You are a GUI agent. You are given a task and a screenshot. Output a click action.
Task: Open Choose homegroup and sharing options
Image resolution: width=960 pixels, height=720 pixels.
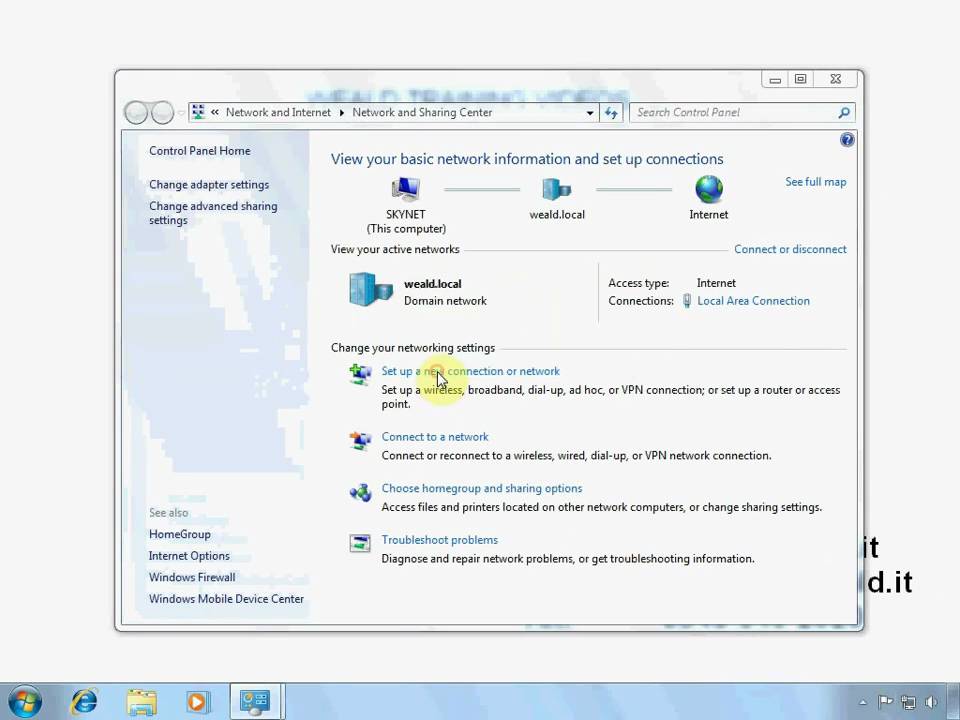click(482, 488)
